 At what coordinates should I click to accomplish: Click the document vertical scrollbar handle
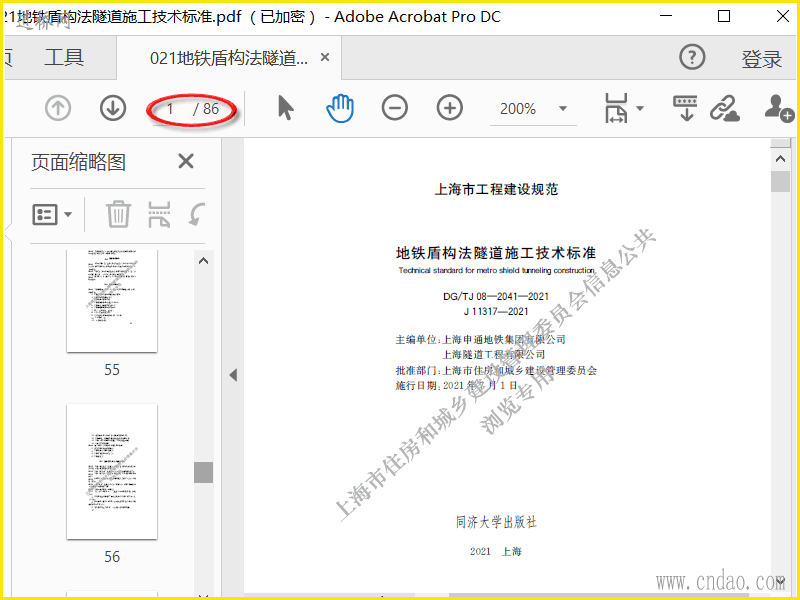780,182
